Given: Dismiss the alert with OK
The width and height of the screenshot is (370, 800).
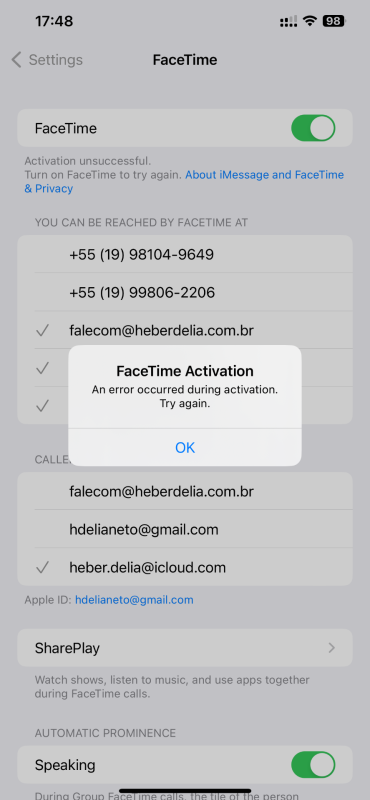Looking at the screenshot, I should pos(185,447).
